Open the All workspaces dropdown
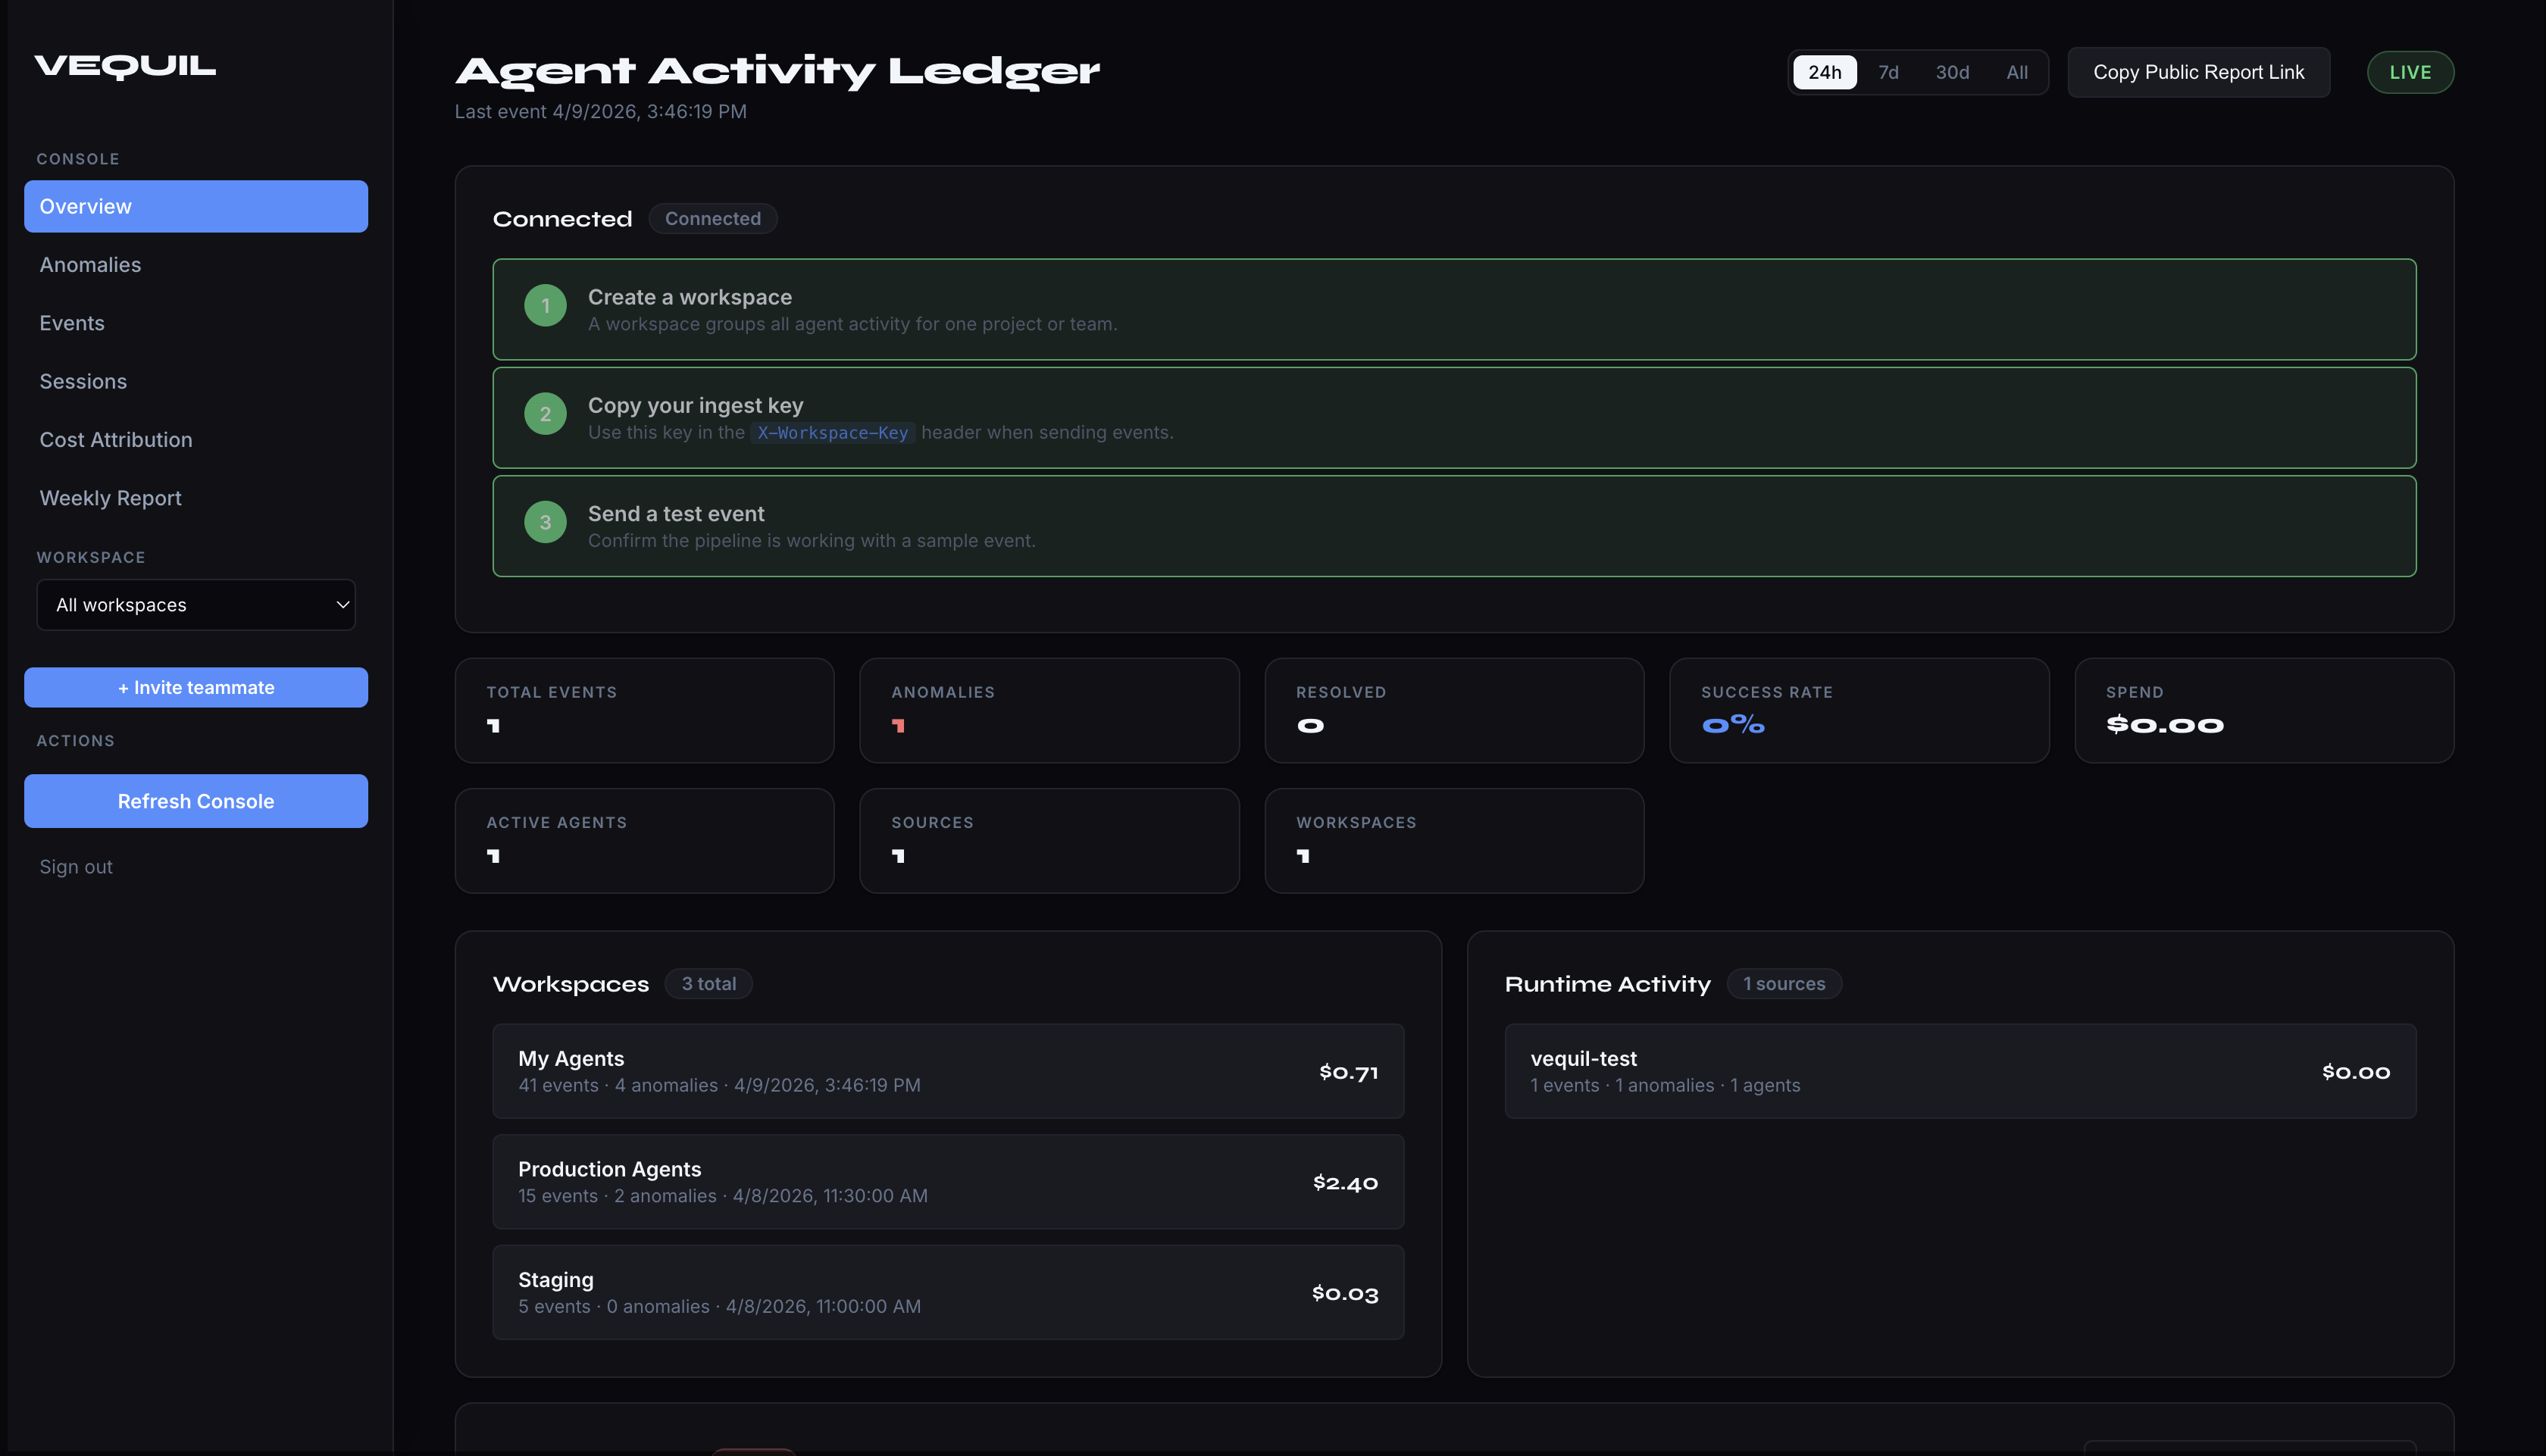 (196, 605)
